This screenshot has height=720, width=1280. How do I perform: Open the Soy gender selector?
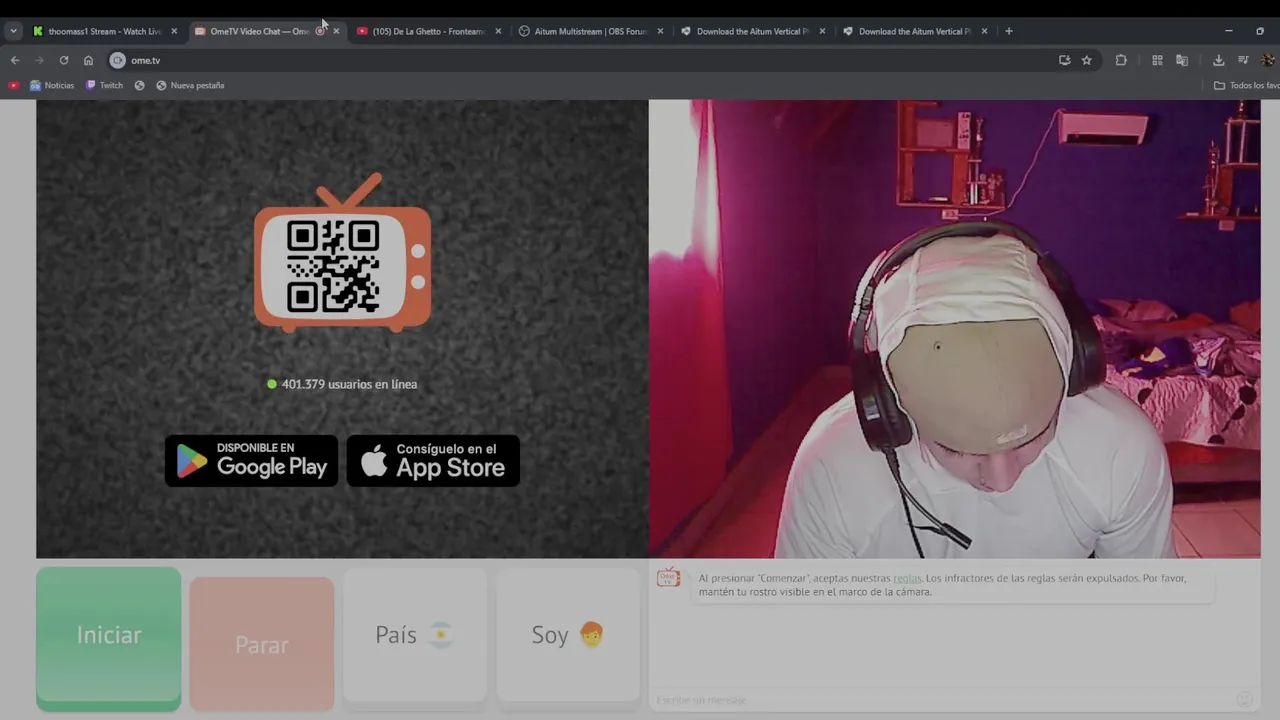568,635
